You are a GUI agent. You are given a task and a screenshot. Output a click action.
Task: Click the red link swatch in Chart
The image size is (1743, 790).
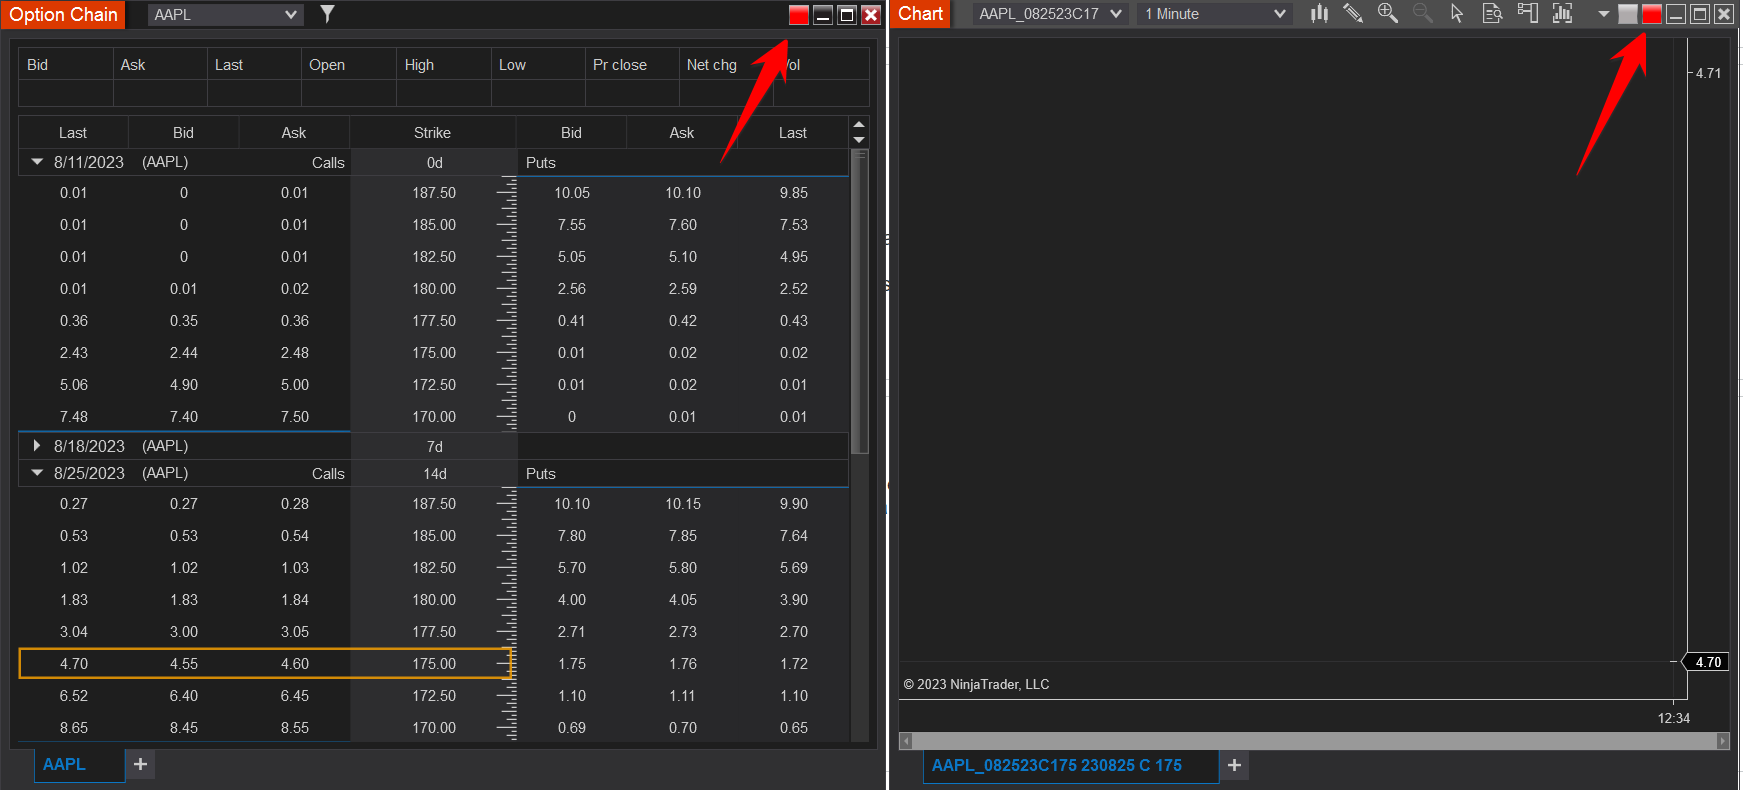[1652, 14]
